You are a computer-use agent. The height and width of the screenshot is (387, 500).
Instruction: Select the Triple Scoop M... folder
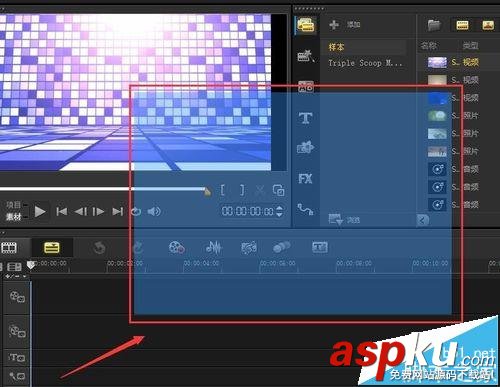pos(365,63)
